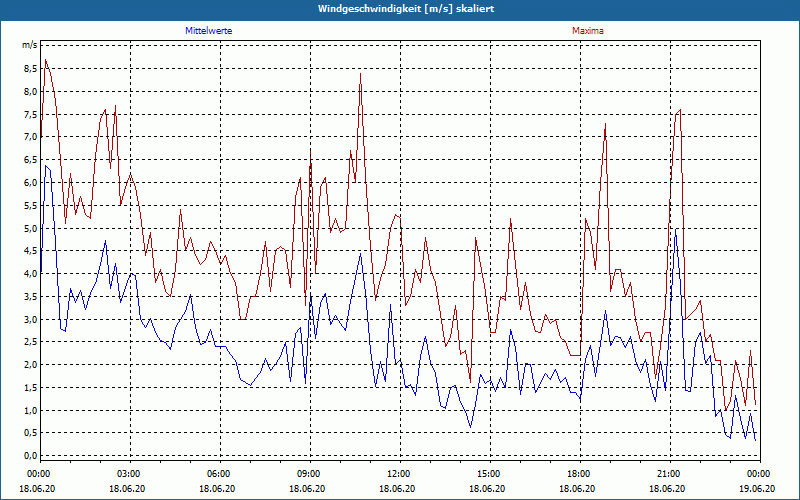Select the blue 'Mittelwerte' legend label

tap(209, 31)
